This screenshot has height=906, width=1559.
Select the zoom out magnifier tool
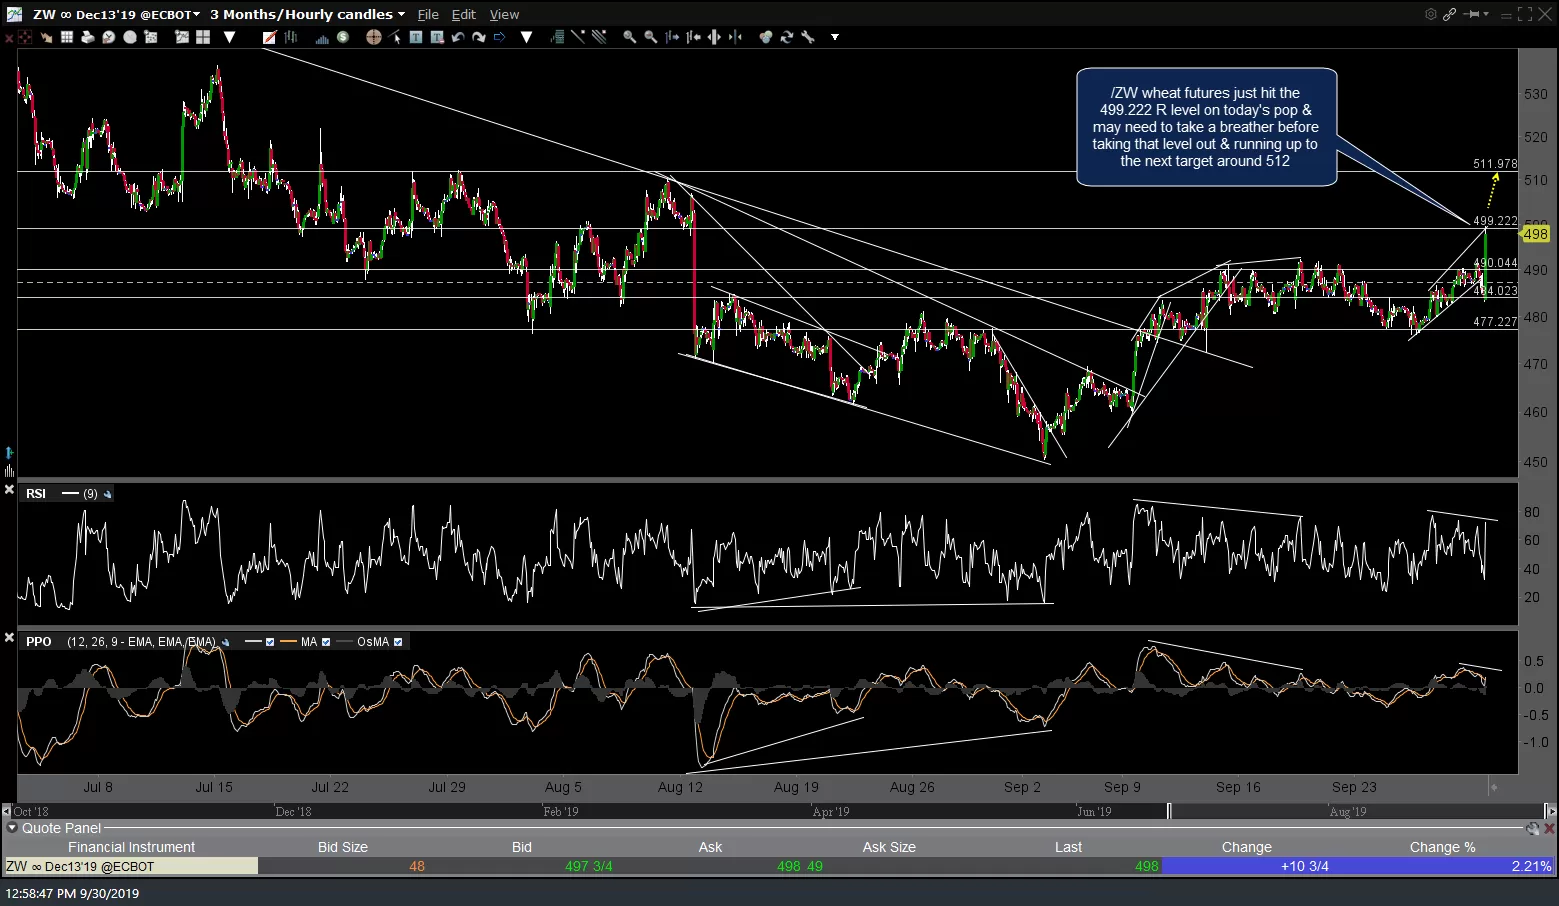pyautogui.click(x=651, y=37)
